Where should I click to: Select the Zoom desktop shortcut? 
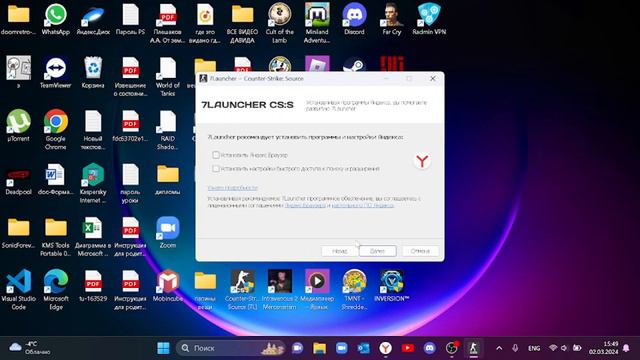click(x=168, y=233)
